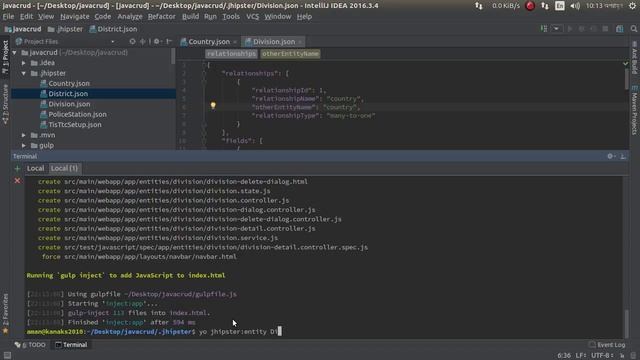Screen dimensions: 640x360
Task: Close the Division.json editor tab
Action: click(300, 42)
